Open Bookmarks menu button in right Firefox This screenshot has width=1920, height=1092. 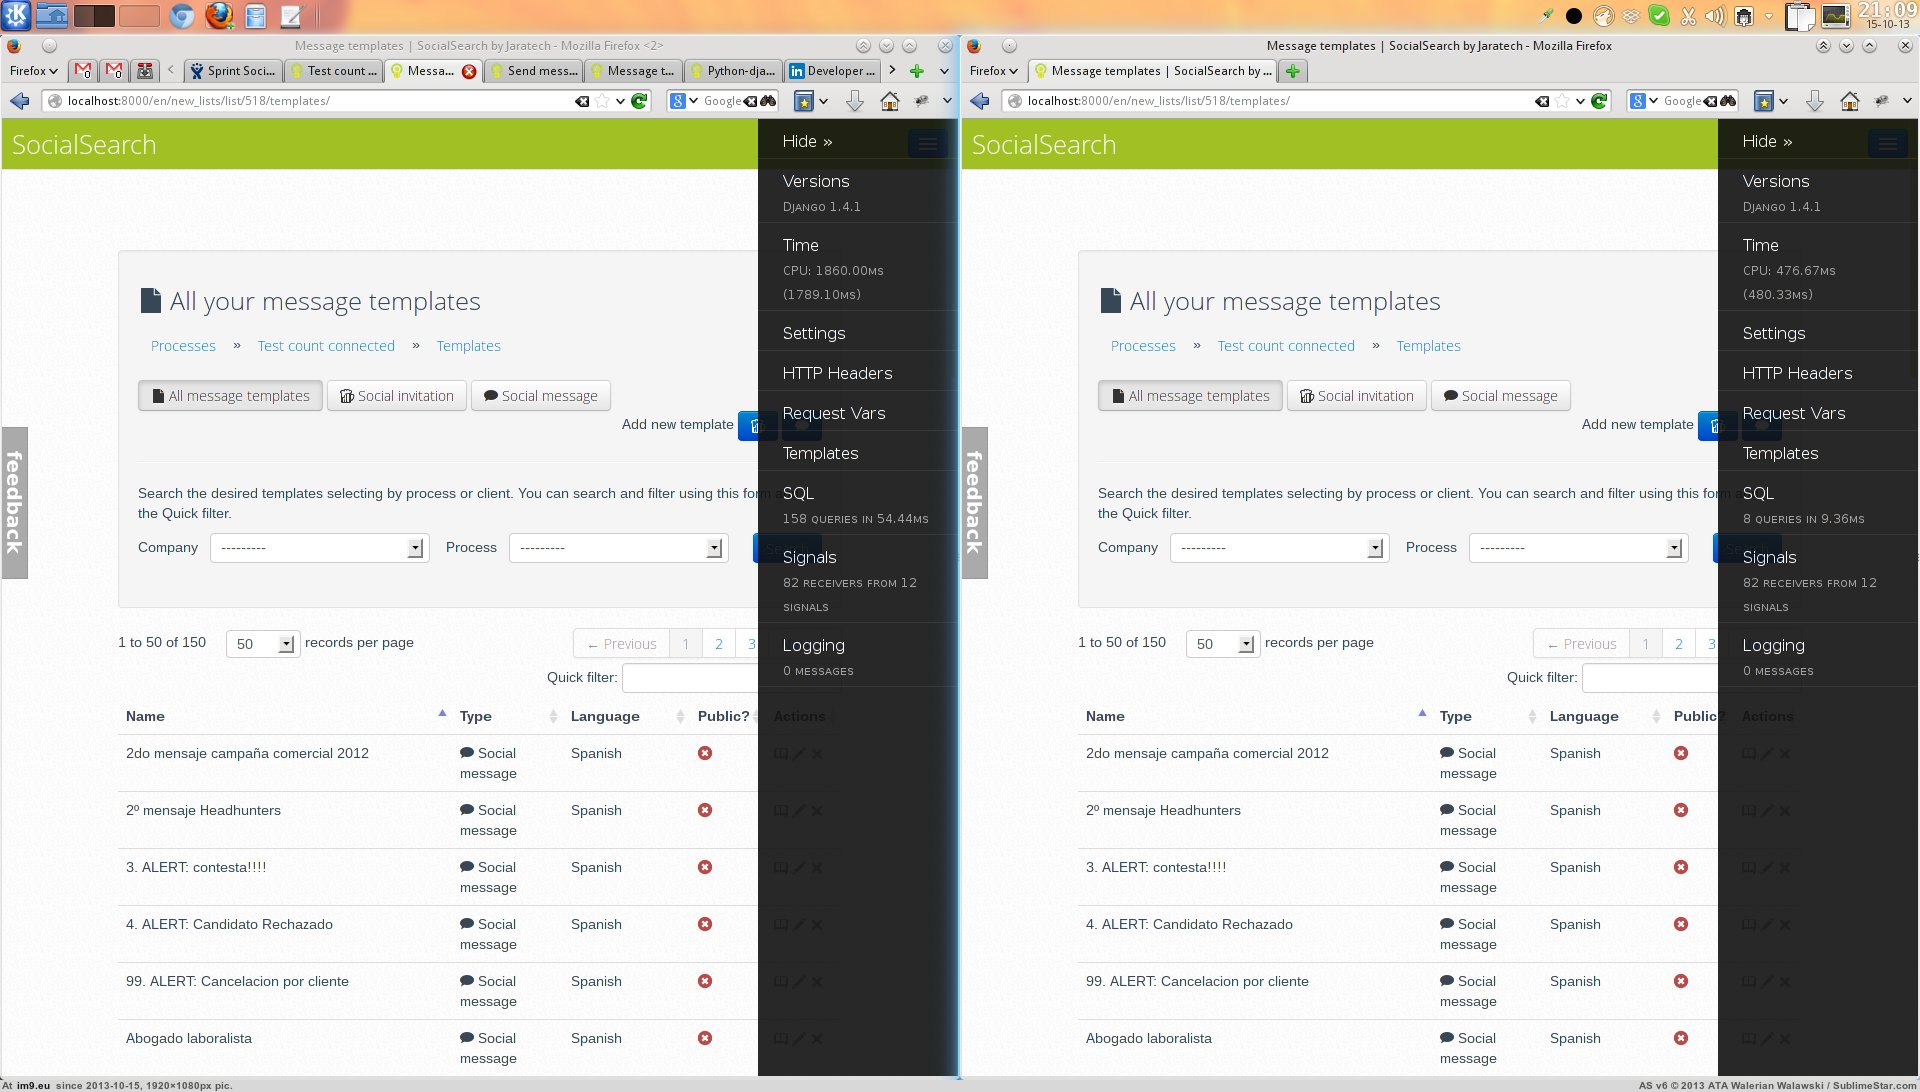click(x=1764, y=101)
